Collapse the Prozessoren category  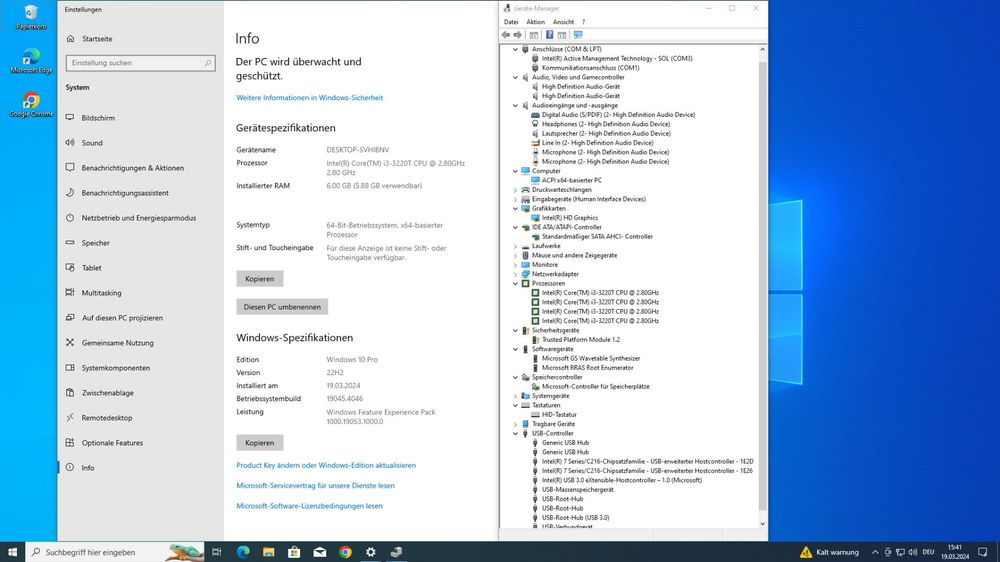[x=516, y=283]
